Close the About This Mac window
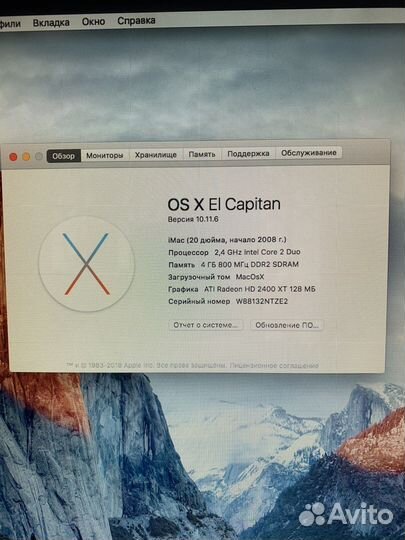Image resolution: width=405 pixels, height=540 pixels. coord(13,157)
